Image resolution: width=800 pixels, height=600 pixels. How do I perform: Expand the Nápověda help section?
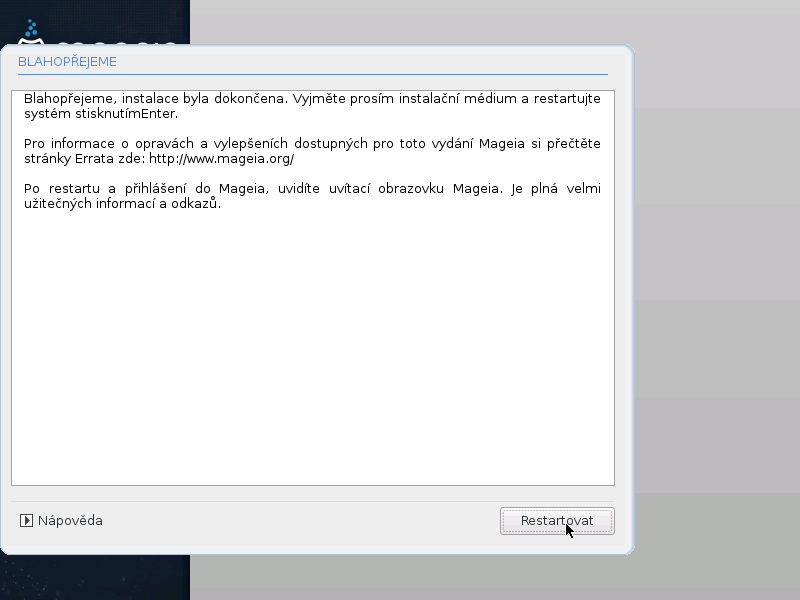coord(61,520)
